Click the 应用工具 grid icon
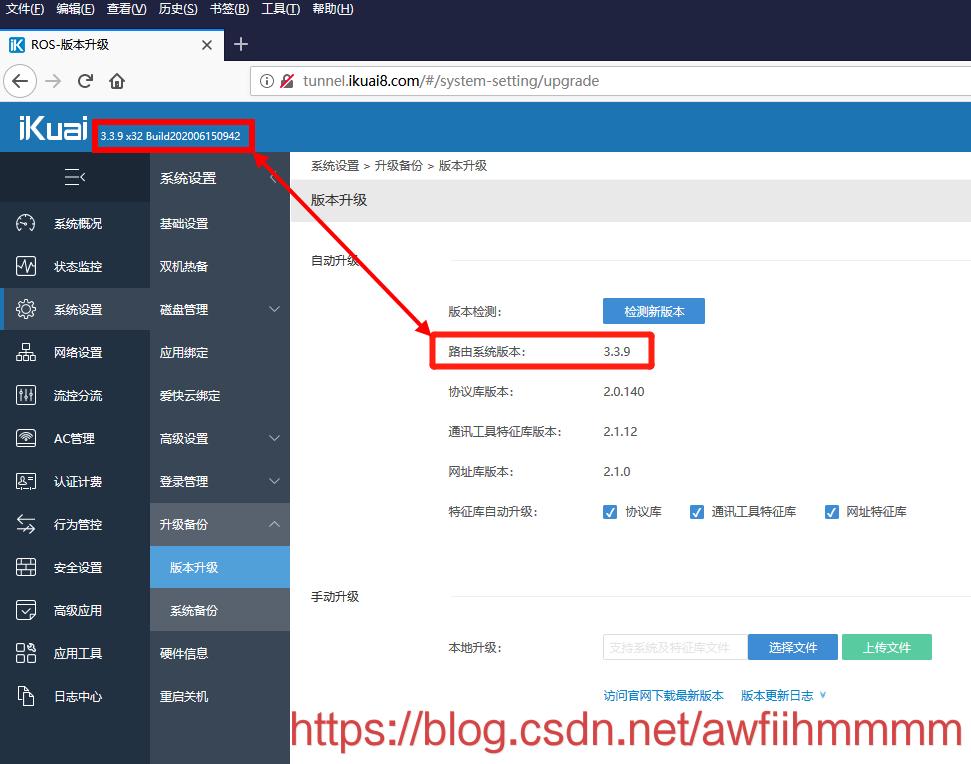The height and width of the screenshot is (764, 971). pos(25,653)
